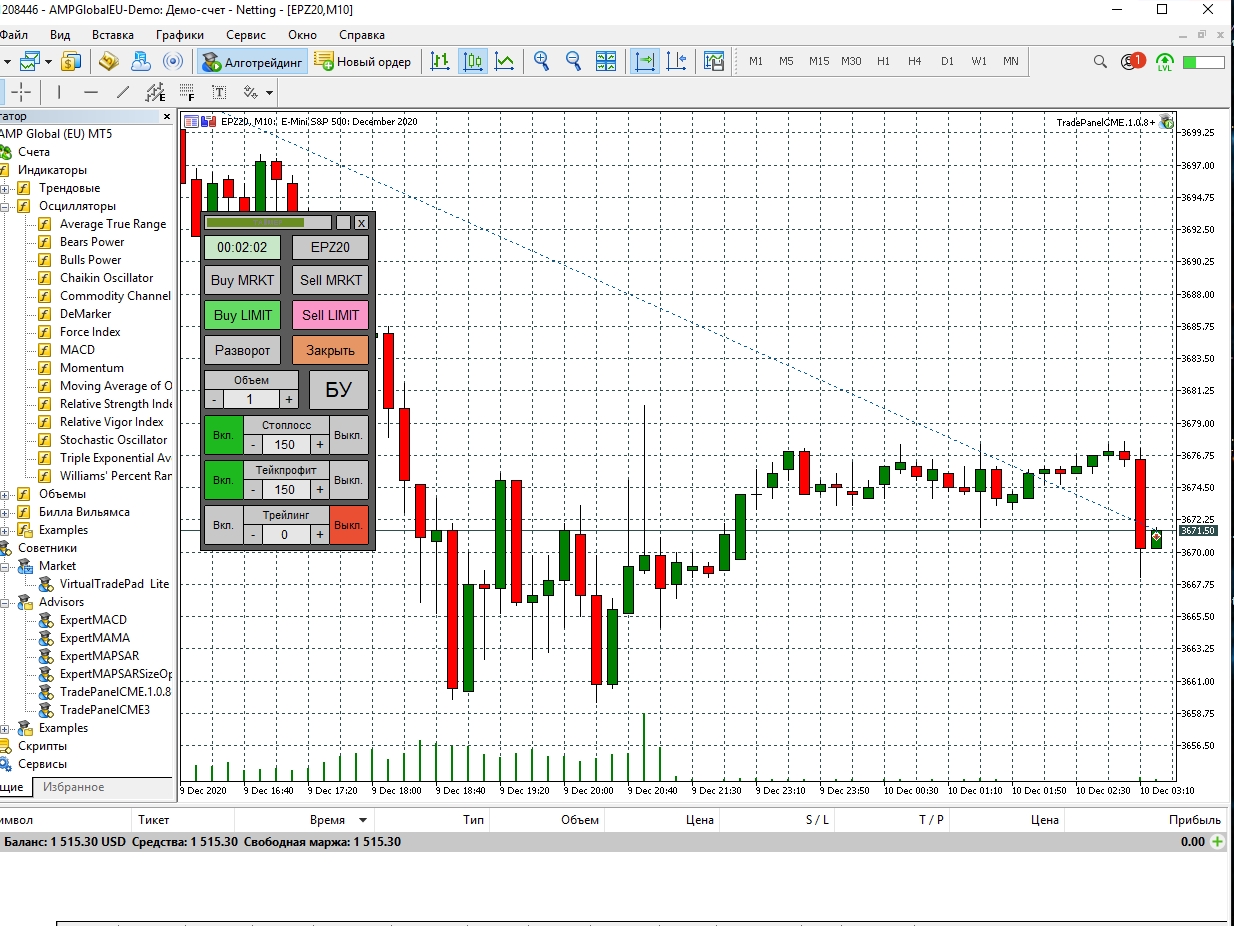Click the Buy MRKT button
Screen dimensions: 1234x926
click(242, 280)
